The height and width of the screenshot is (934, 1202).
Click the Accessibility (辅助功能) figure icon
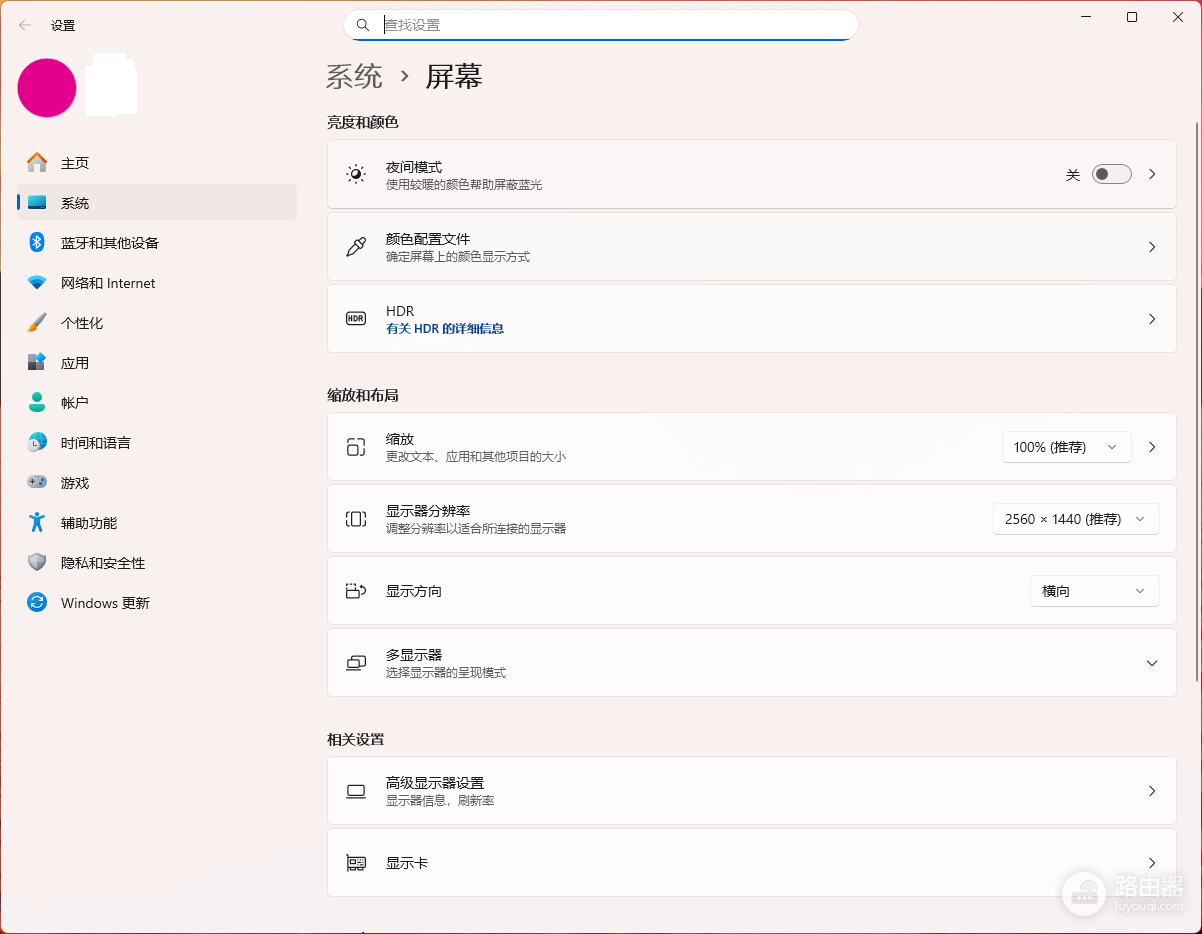click(37, 522)
